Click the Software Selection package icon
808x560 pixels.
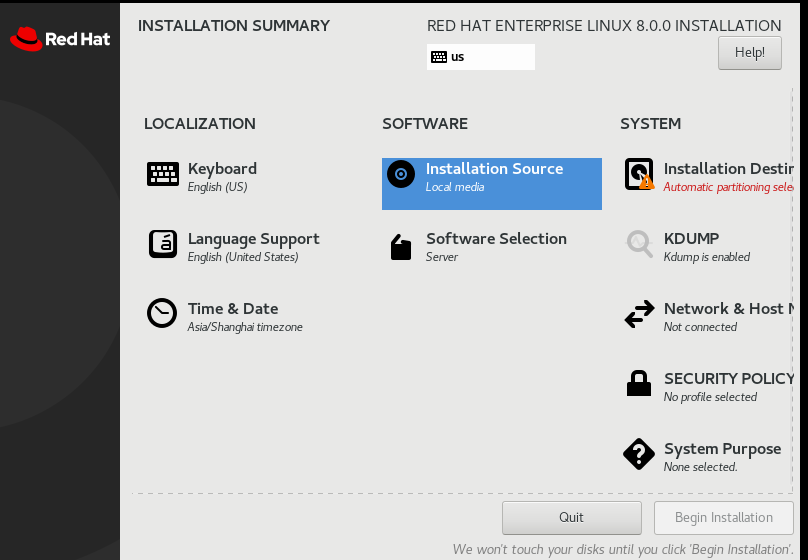click(401, 247)
